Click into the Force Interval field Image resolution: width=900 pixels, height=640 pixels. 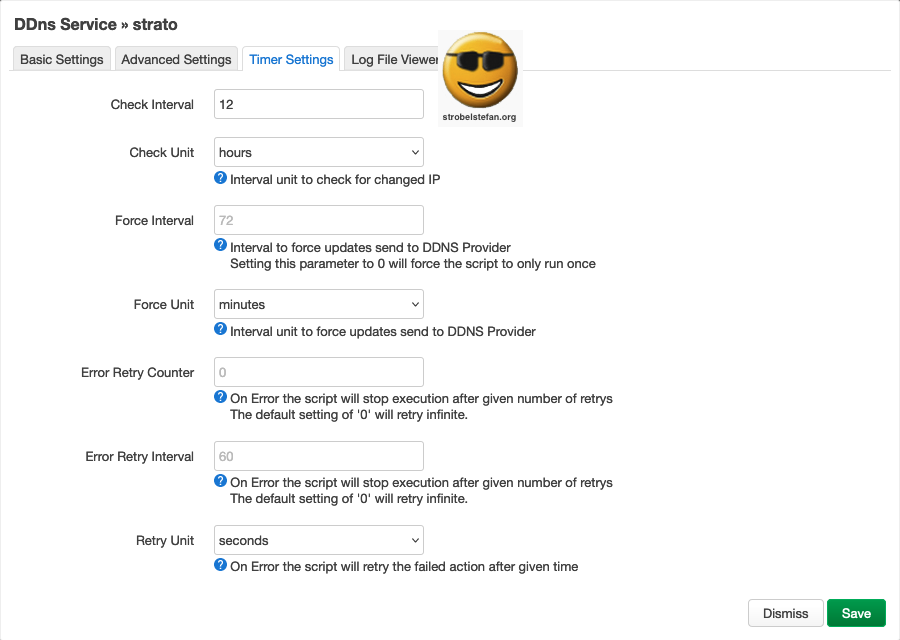point(319,220)
